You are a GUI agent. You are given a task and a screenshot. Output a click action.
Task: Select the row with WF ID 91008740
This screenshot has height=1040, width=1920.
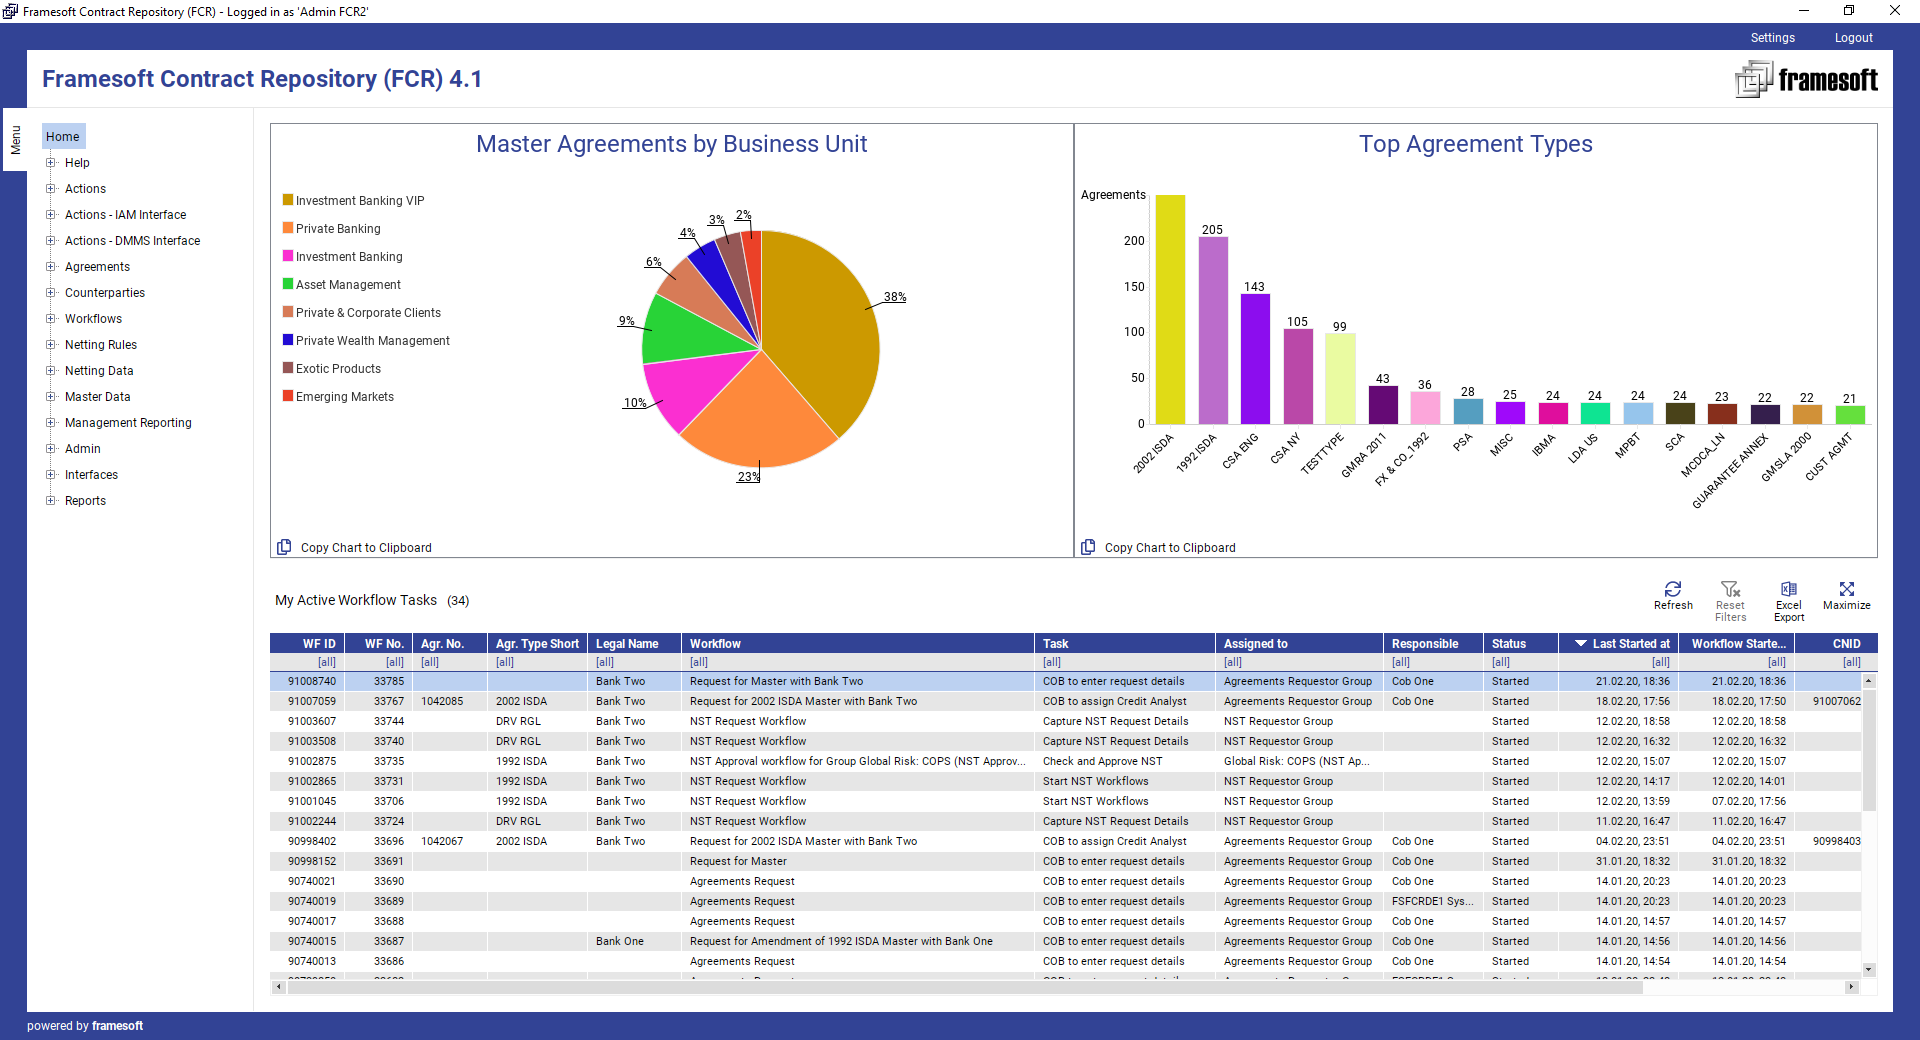point(1065,681)
